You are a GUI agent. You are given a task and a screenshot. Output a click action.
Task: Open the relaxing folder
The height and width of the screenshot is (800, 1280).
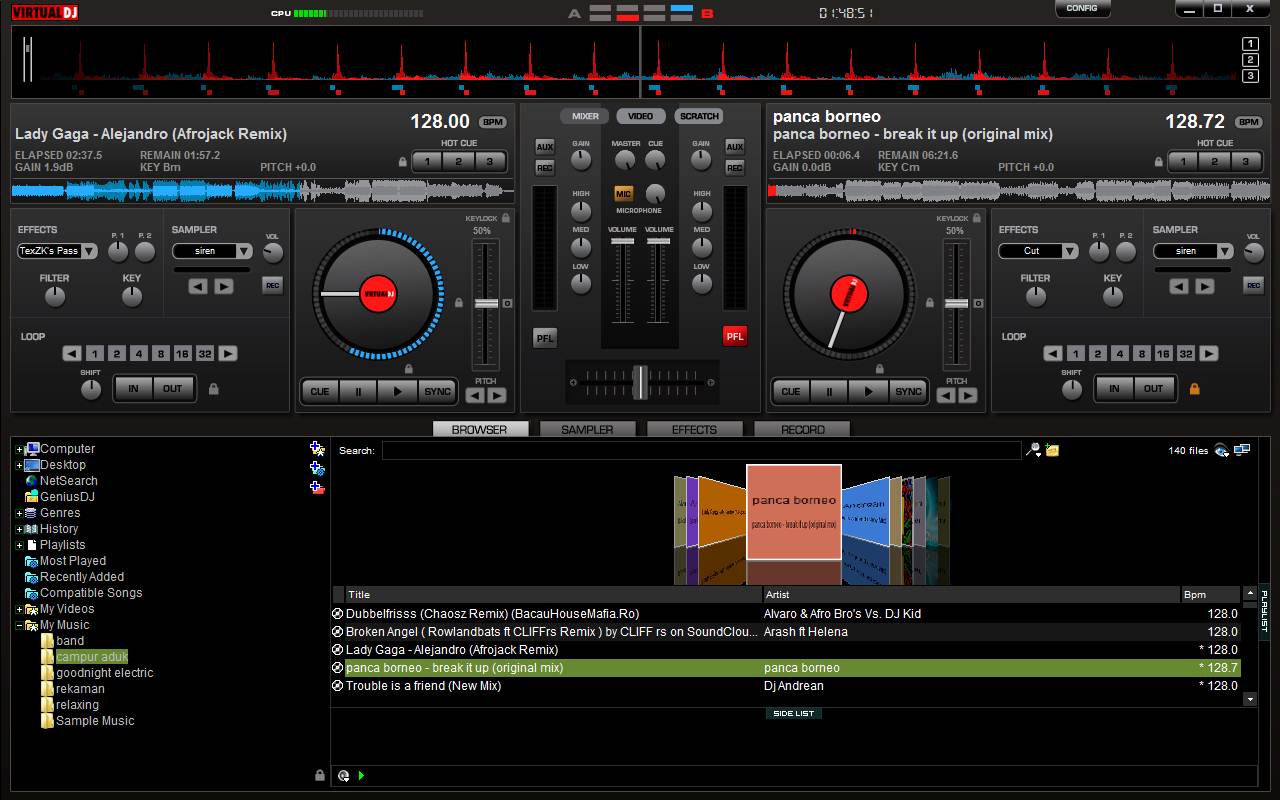77,705
